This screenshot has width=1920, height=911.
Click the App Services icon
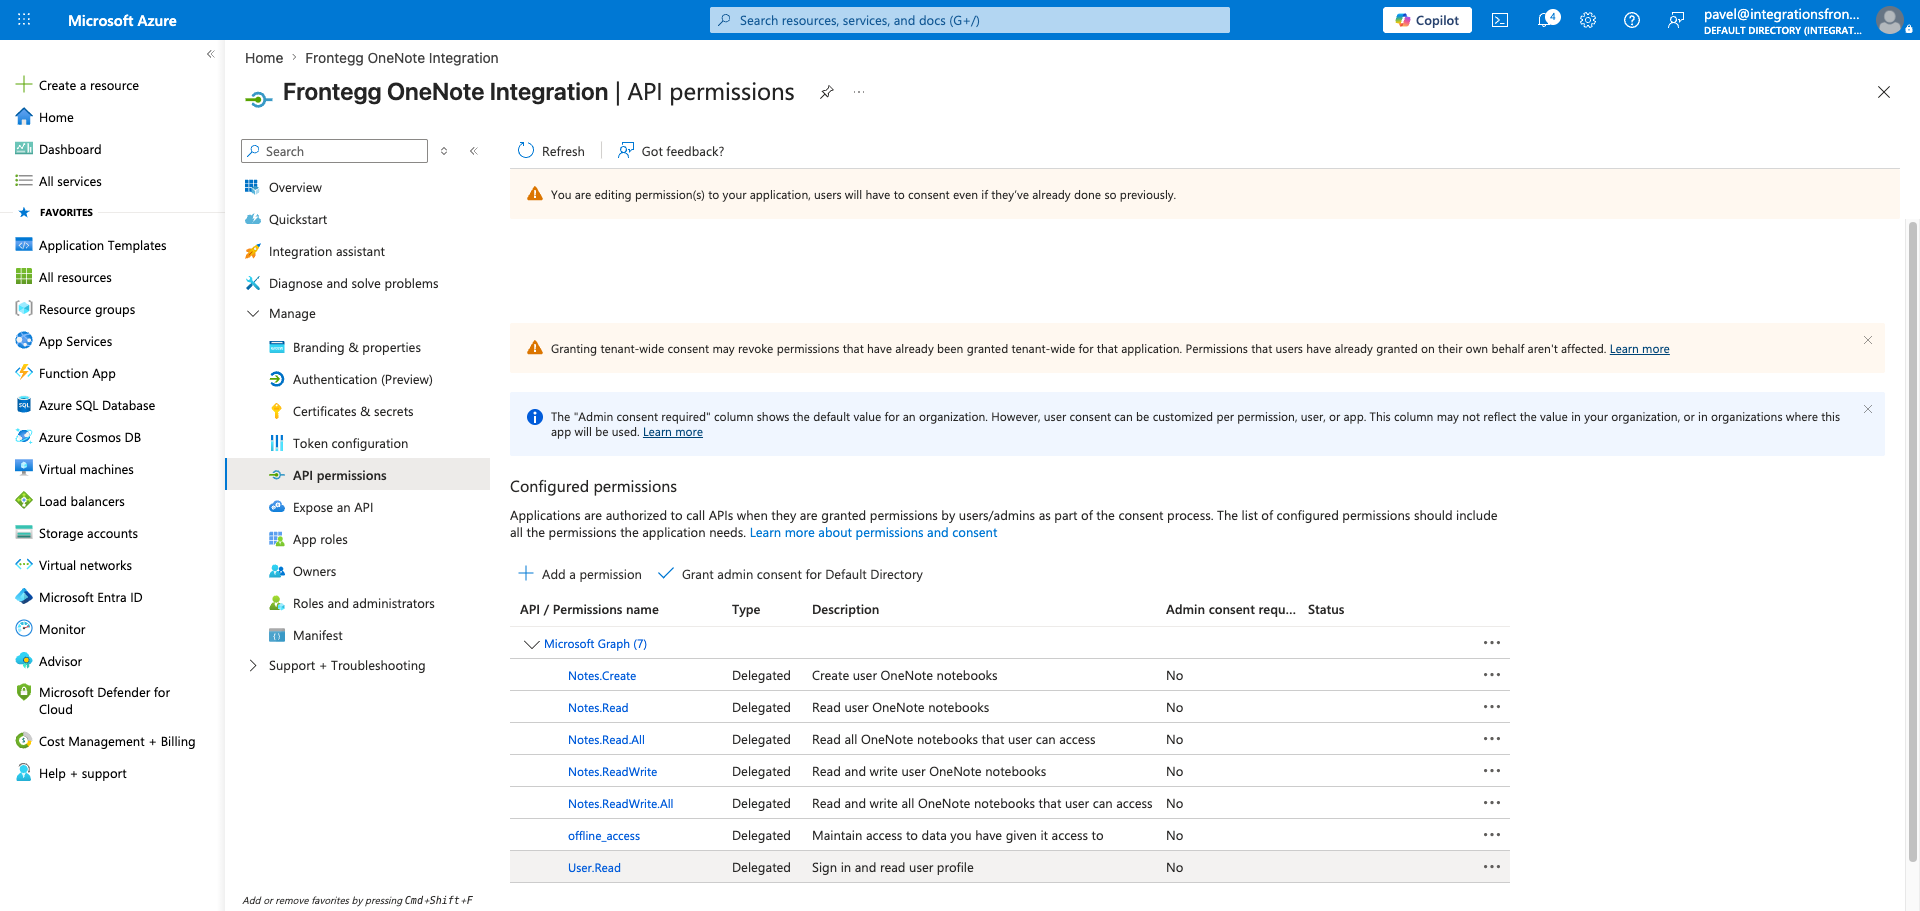[x=24, y=341]
